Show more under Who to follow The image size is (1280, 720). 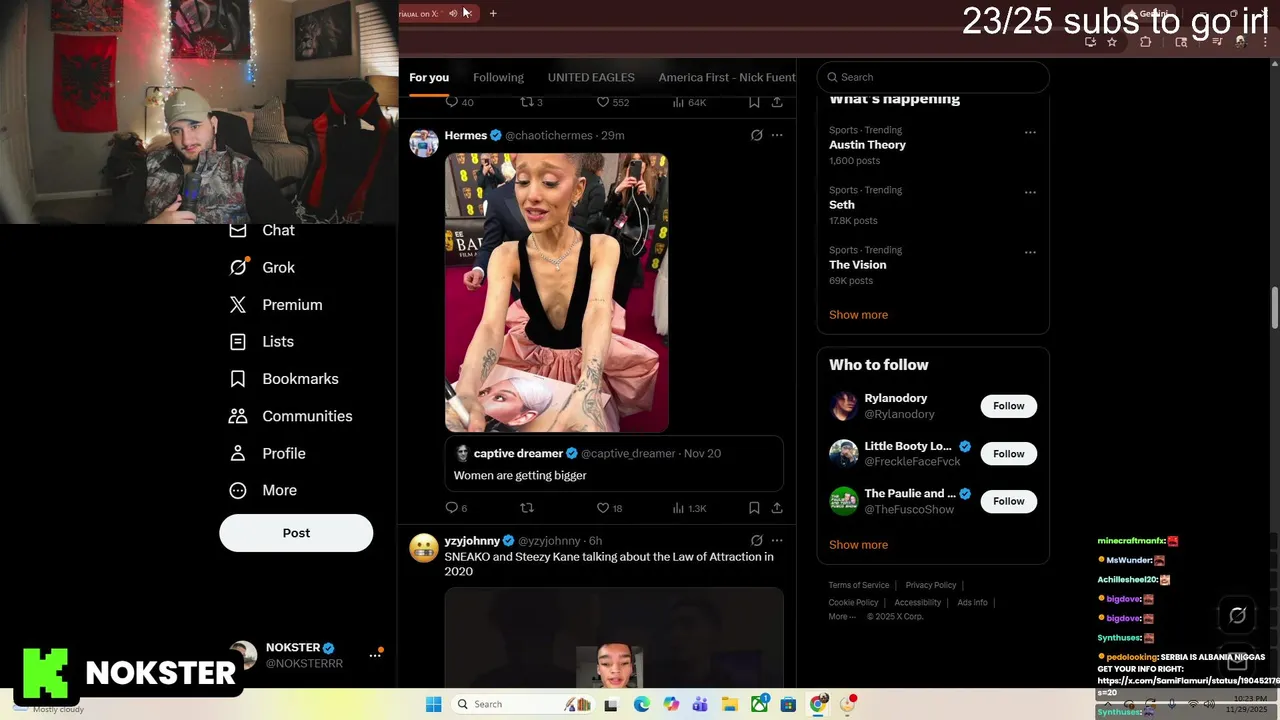(858, 545)
